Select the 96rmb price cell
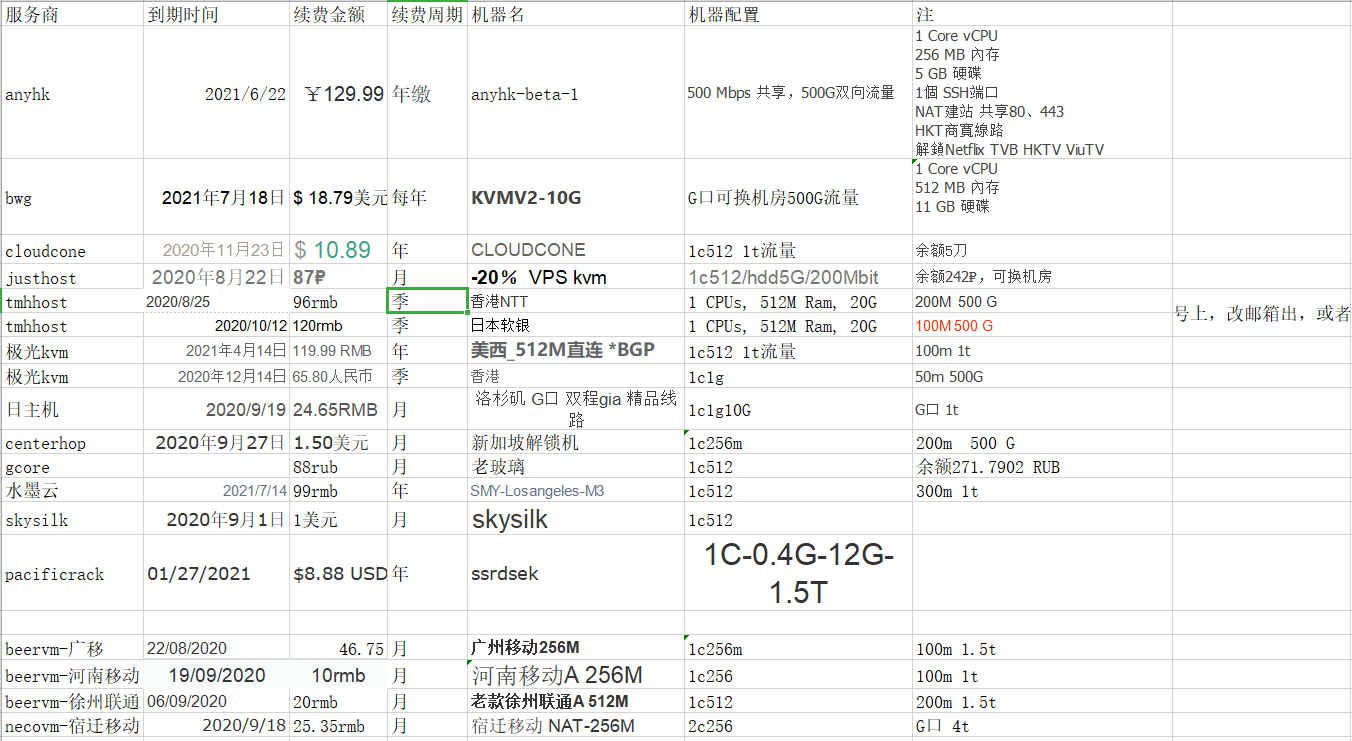The width and height of the screenshot is (1352, 741). tap(339, 301)
